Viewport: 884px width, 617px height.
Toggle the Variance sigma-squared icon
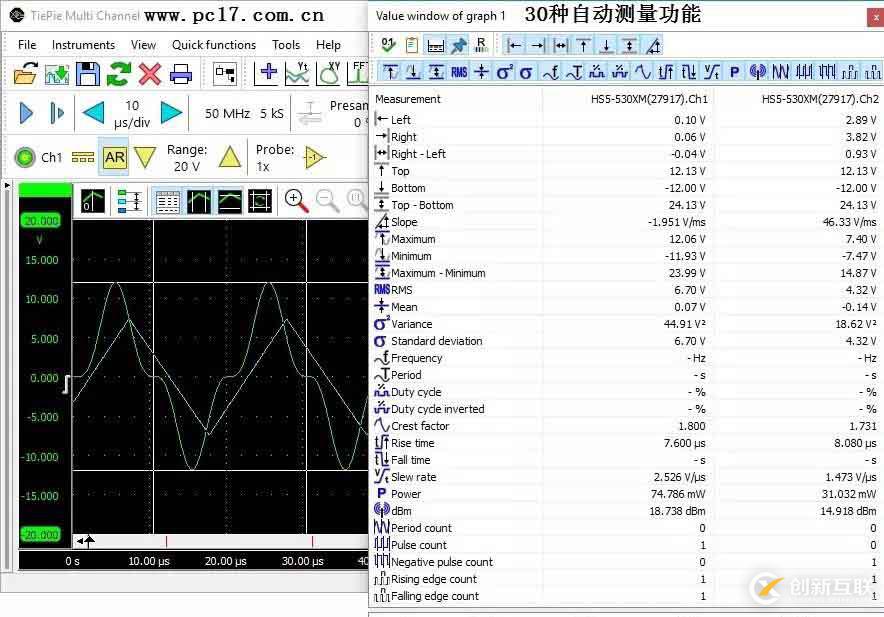click(504, 72)
